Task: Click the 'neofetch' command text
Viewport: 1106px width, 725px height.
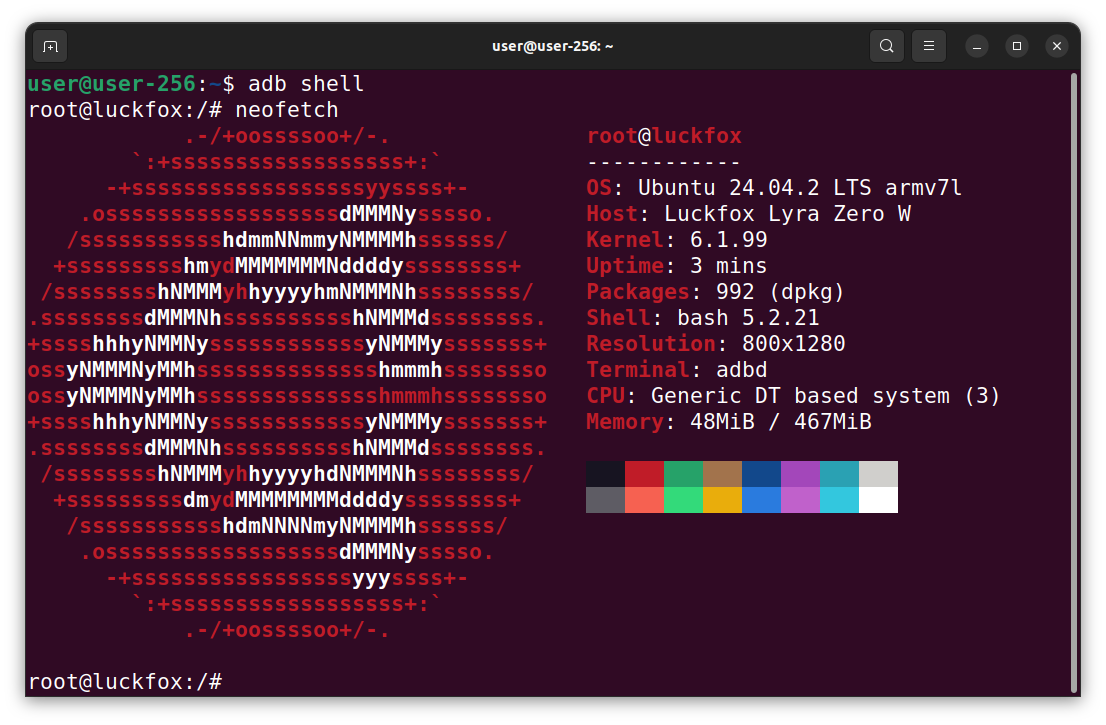Action: pos(286,110)
